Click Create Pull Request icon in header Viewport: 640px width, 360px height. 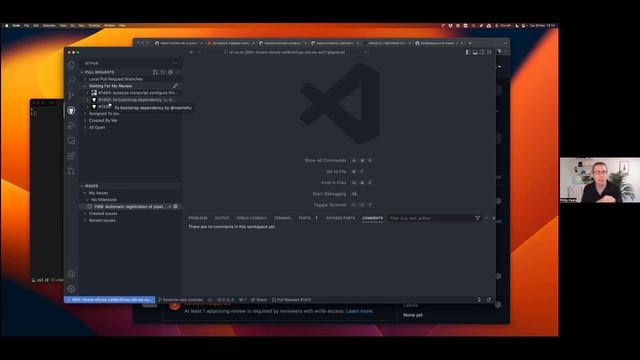click(x=155, y=72)
